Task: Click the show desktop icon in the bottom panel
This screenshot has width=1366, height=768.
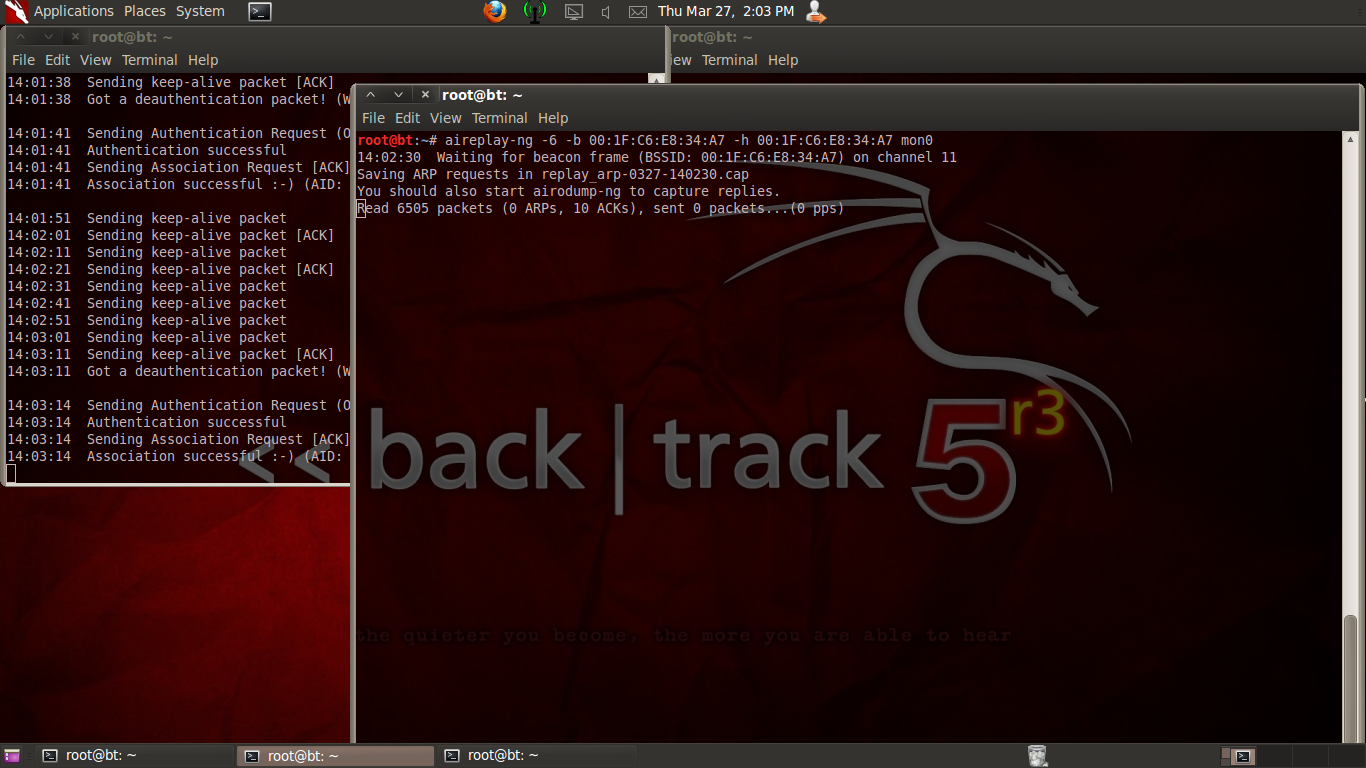Action: point(12,756)
